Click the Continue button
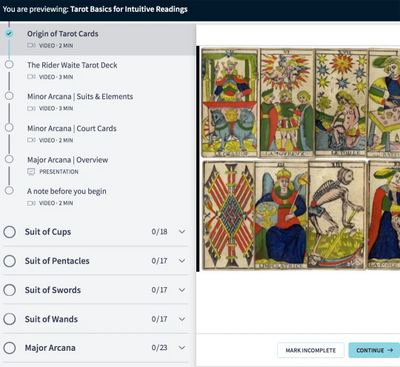The height and width of the screenshot is (367, 400). 374,350
